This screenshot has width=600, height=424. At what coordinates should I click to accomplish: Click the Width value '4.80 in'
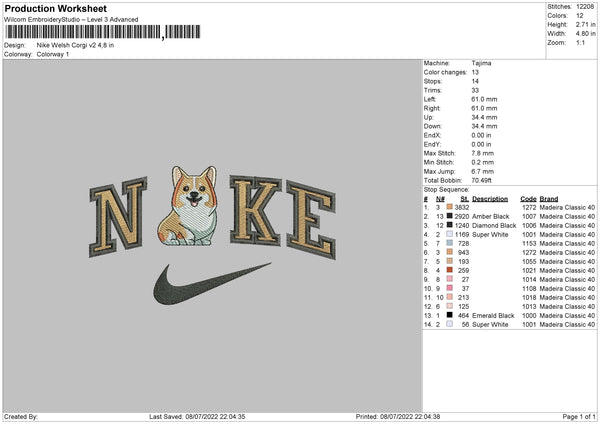(x=585, y=34)
